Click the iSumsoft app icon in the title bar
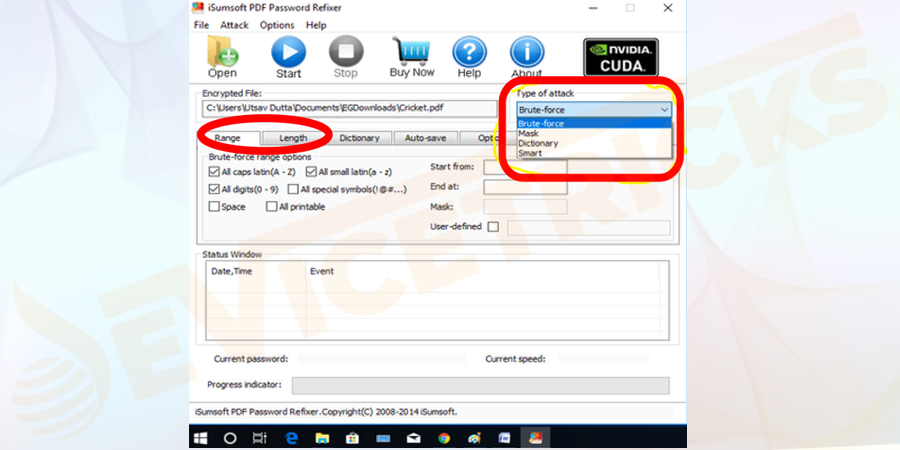Screen dimensions: 900x450 197,8
